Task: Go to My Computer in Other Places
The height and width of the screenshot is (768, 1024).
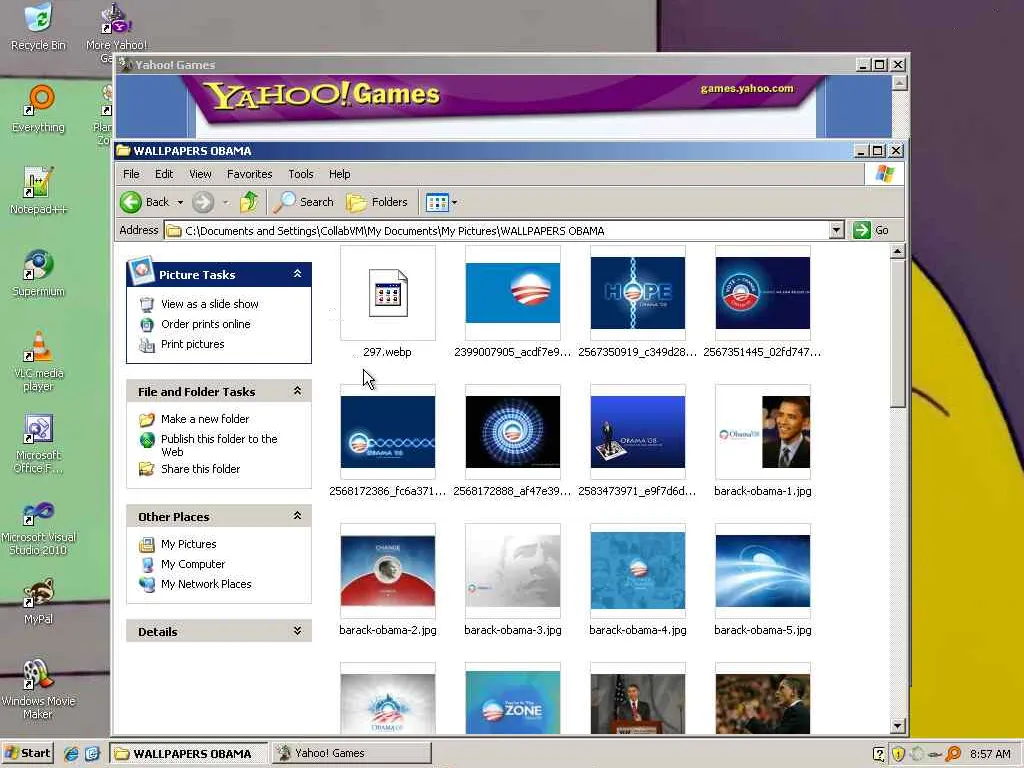Action: pos(193,564)
